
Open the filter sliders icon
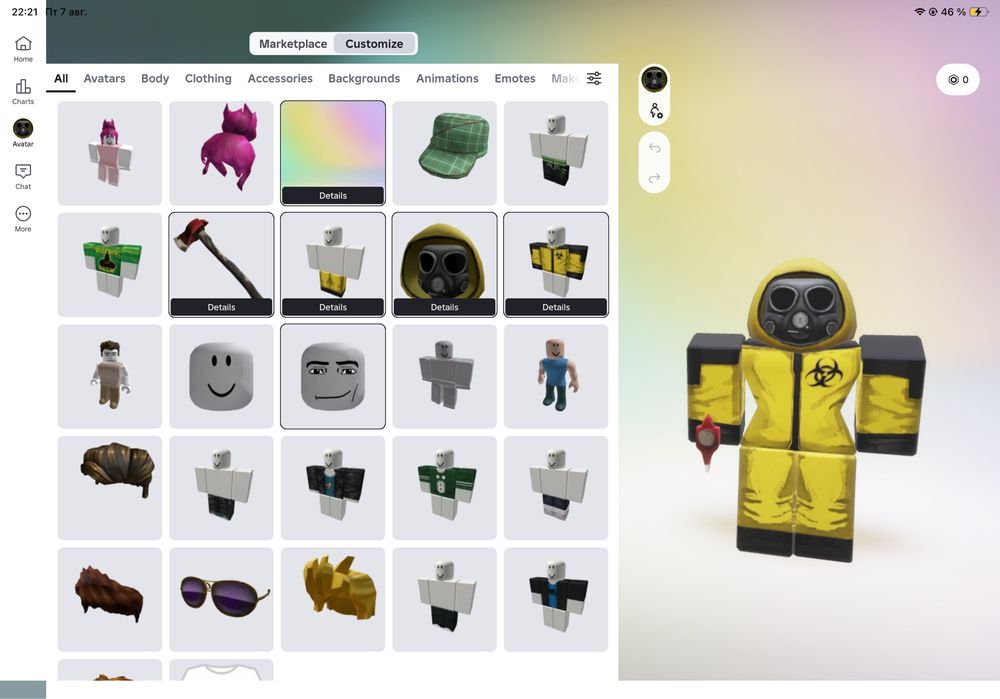594,78
